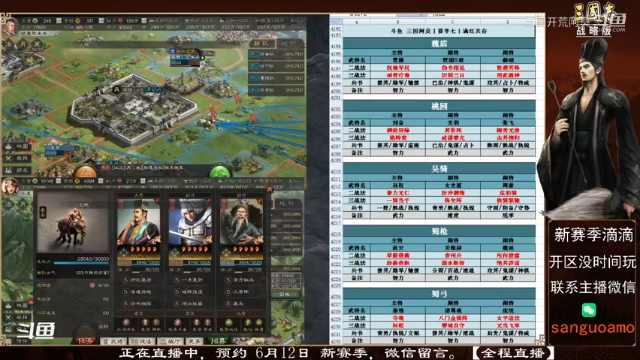The image size is (640, 360).
Task: Click the green jade icon in lower game bar
Action: click(36, 180)
